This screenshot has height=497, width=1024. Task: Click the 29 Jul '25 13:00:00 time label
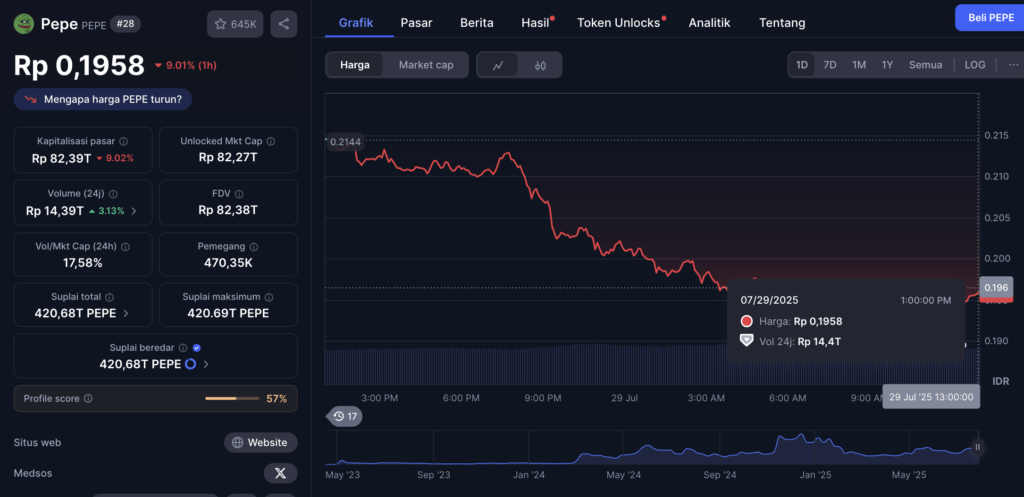click(931, 396)
